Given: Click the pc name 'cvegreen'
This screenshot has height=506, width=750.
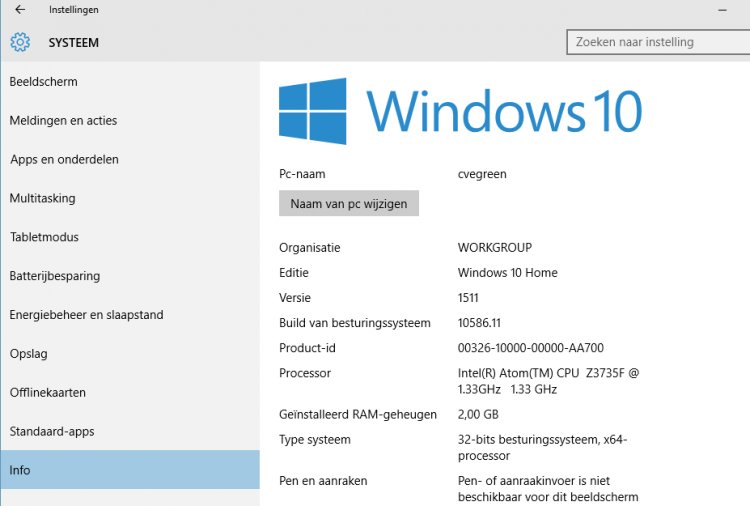Looking at the screenshot, I should (x=482, y=174).
